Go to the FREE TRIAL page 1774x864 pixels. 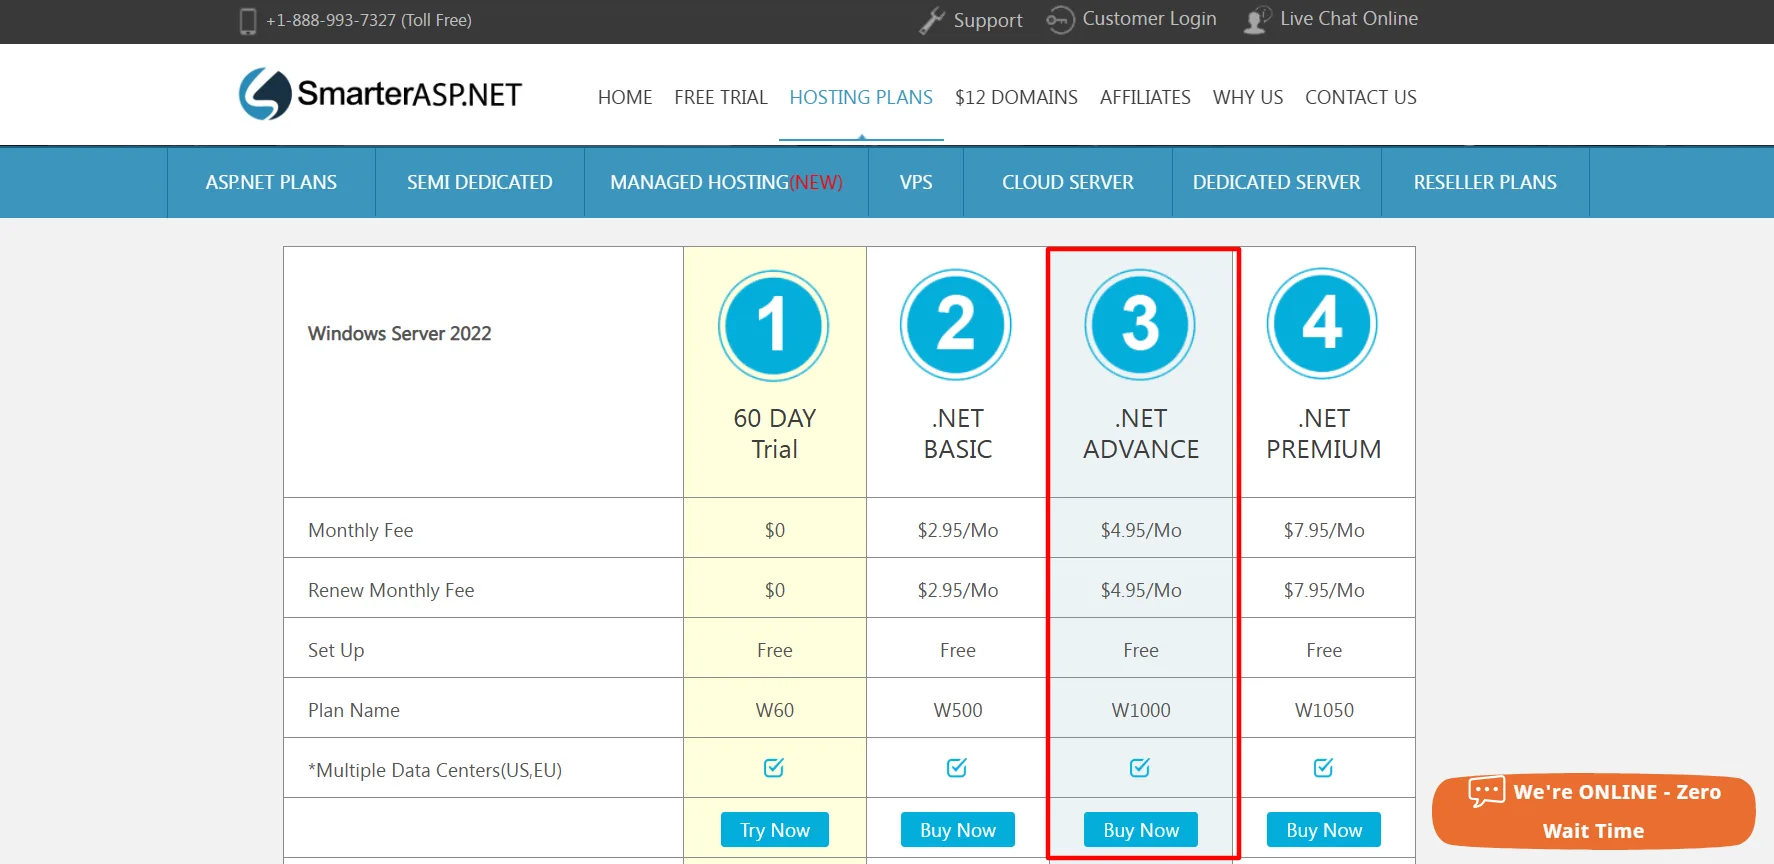[721, 97]
